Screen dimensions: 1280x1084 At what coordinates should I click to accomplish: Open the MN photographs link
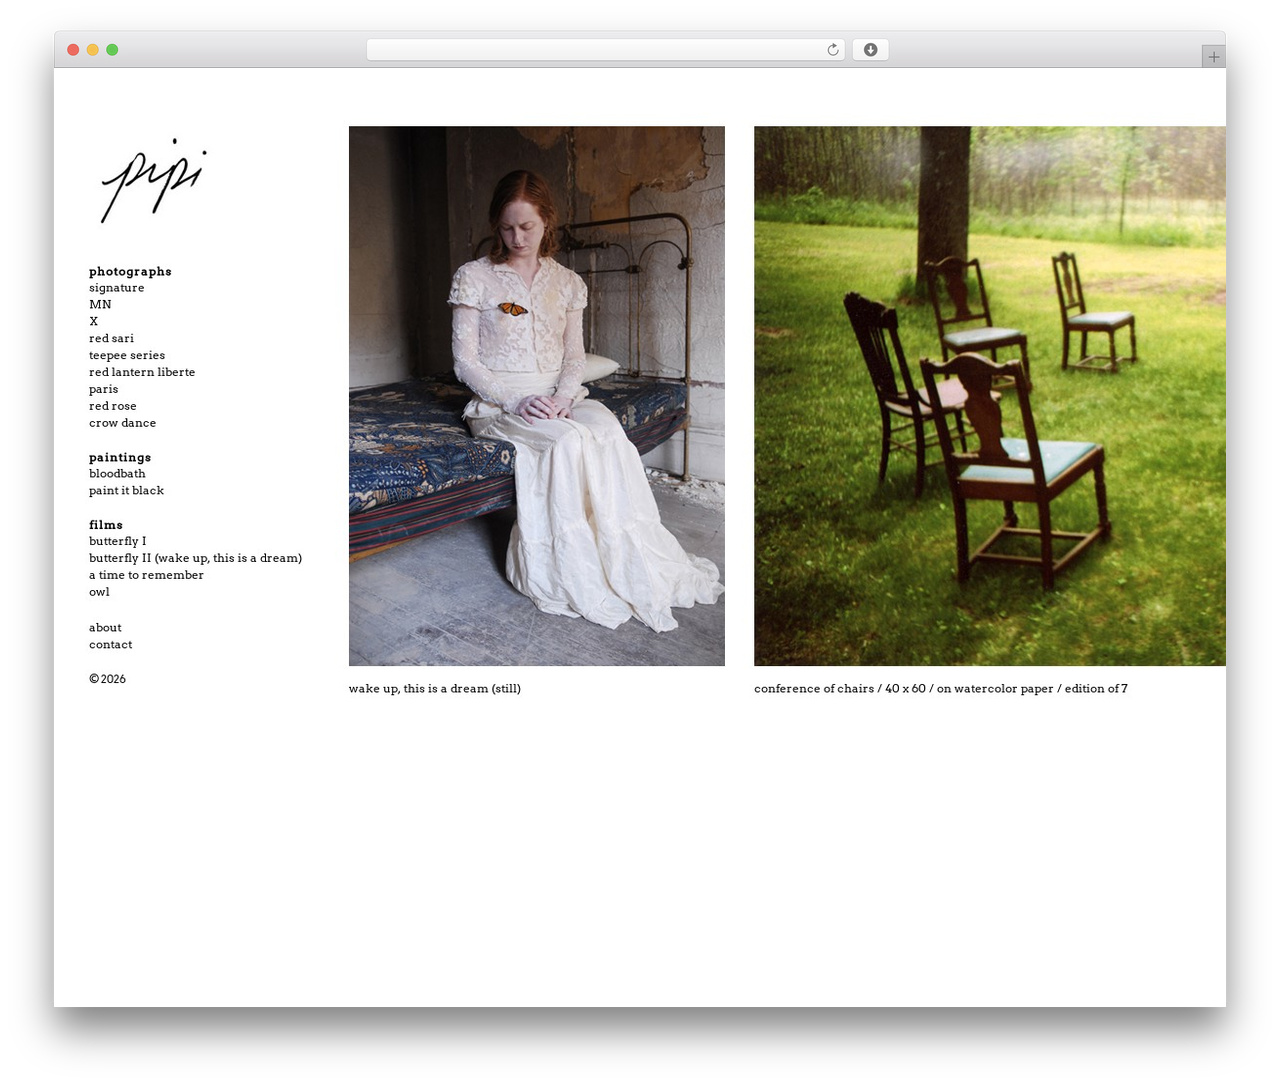100,305
